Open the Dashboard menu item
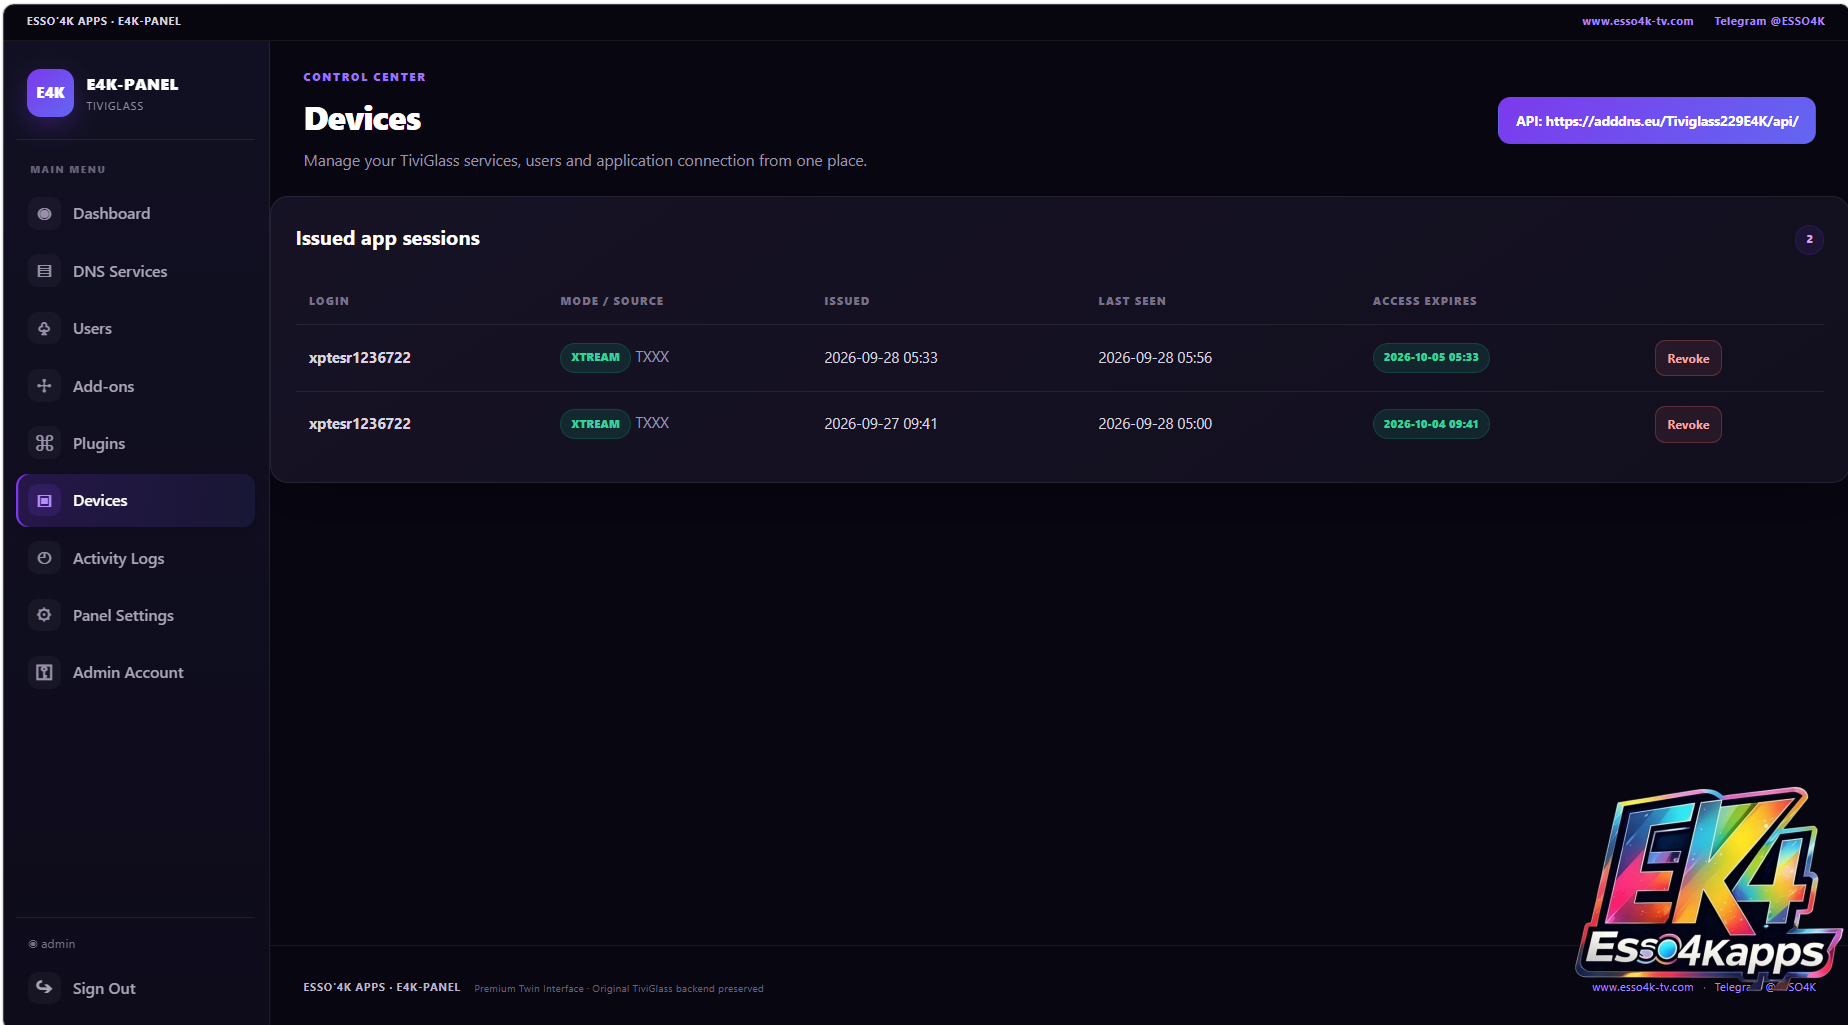1848x1025 pixels. (136, 214)
